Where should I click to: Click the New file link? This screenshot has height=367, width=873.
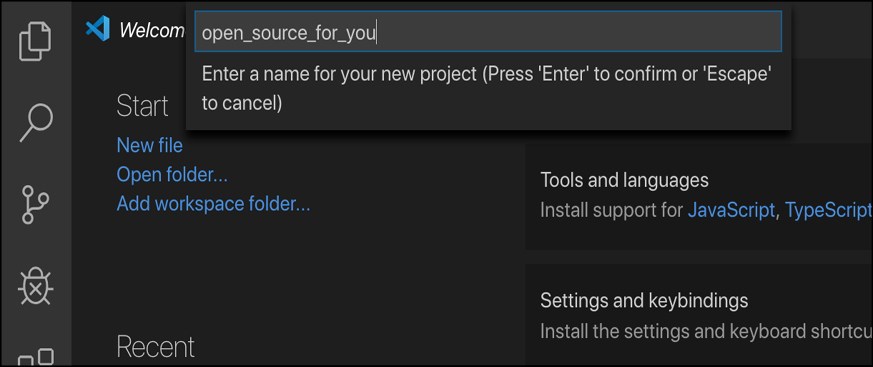(149, 146)
